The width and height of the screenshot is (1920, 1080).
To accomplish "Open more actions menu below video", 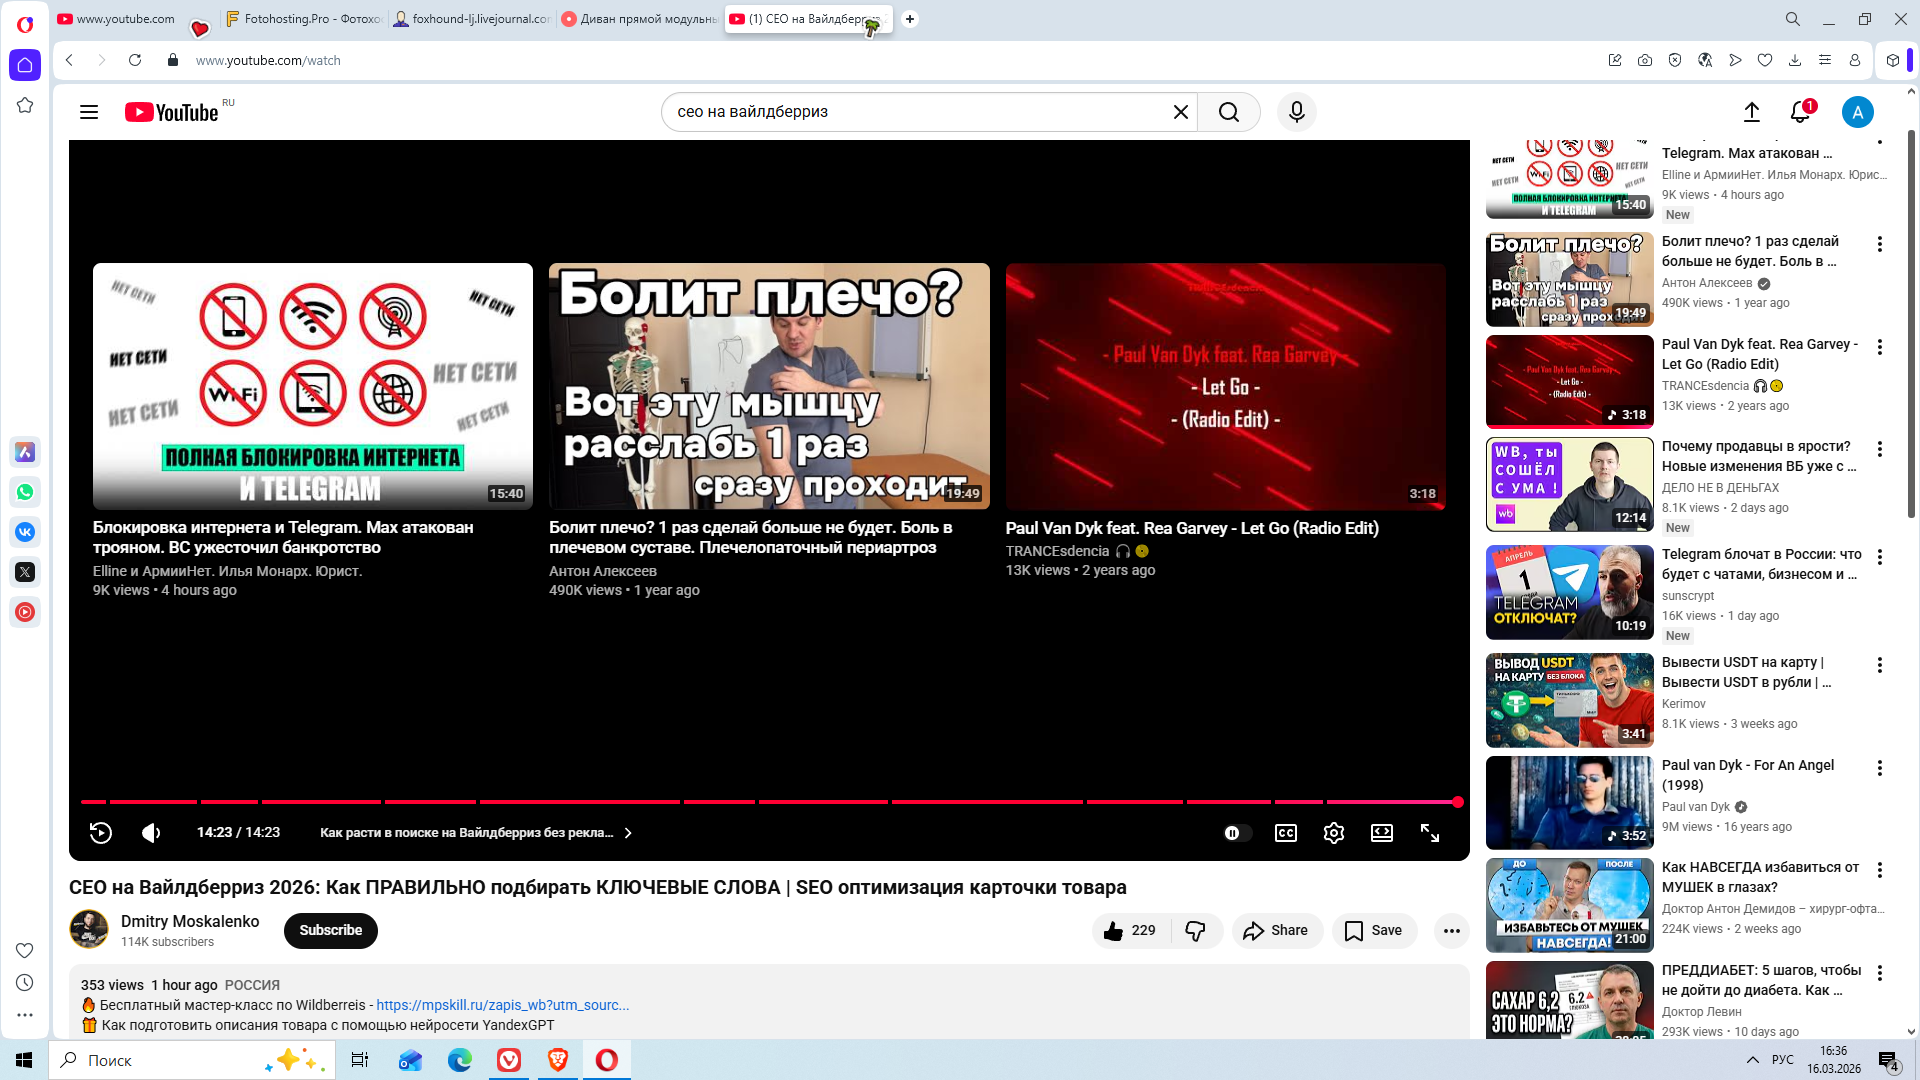I will click(1451, 931).
